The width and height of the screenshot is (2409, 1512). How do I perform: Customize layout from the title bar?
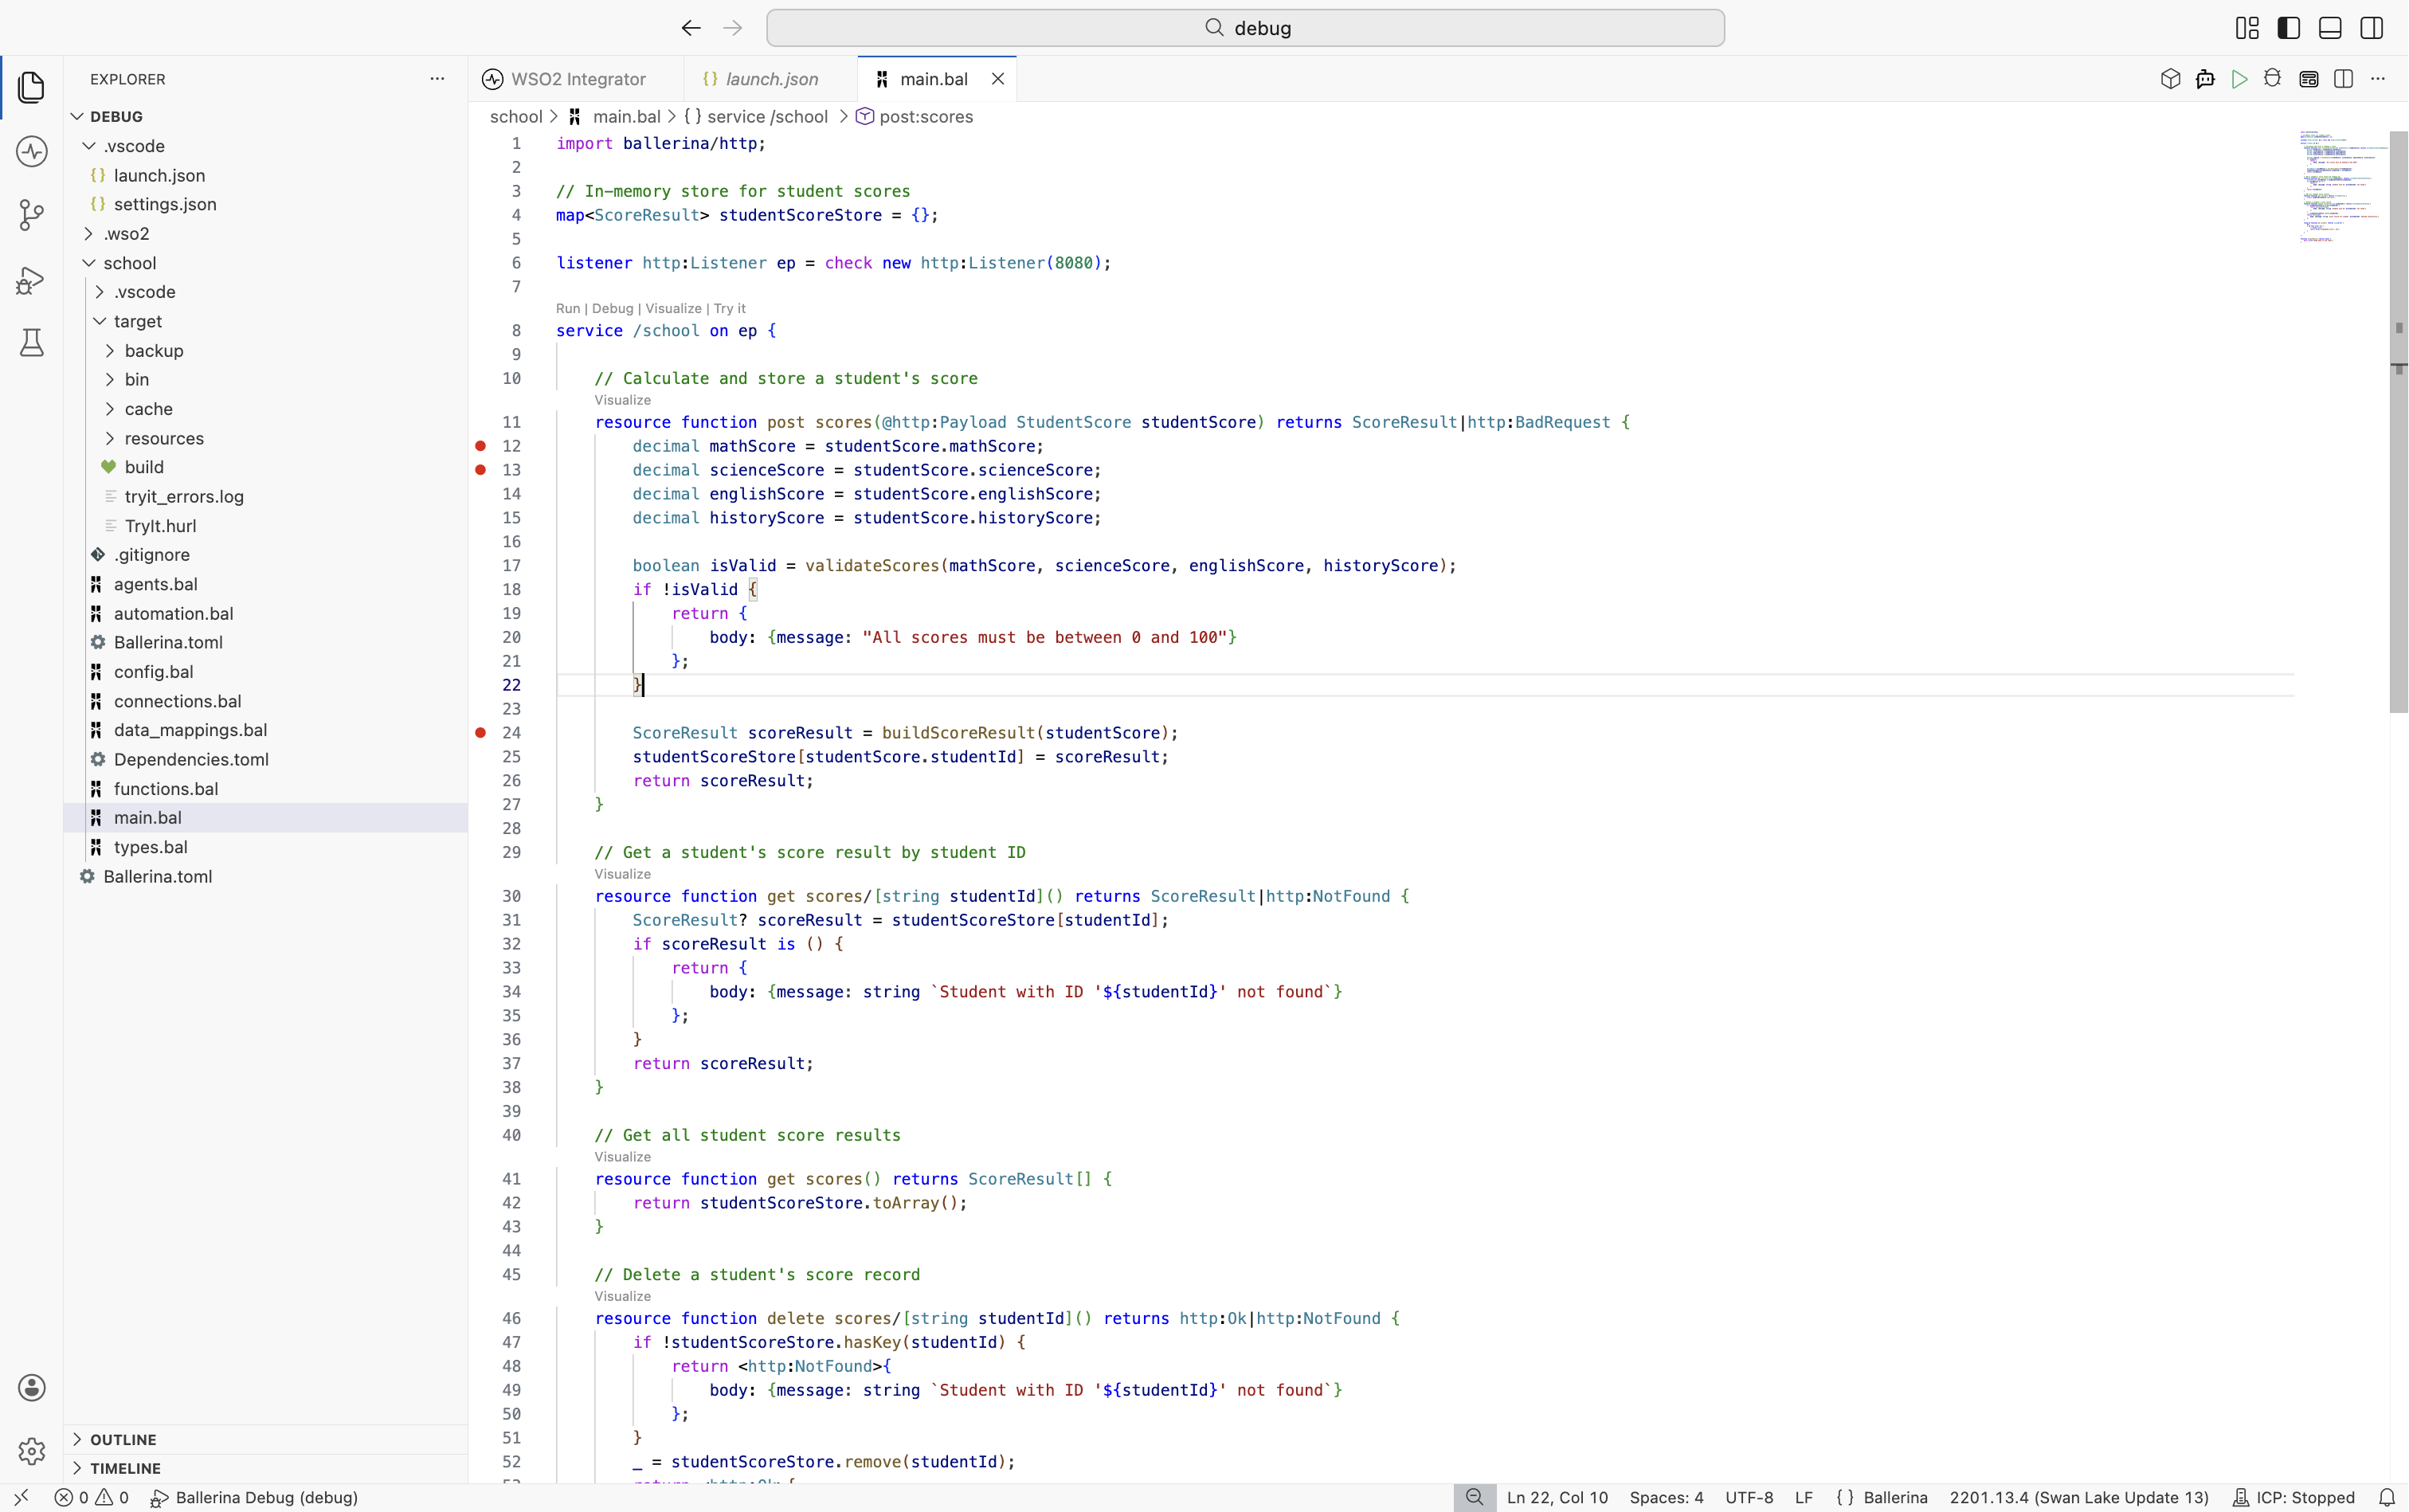tap(2247, 28)
